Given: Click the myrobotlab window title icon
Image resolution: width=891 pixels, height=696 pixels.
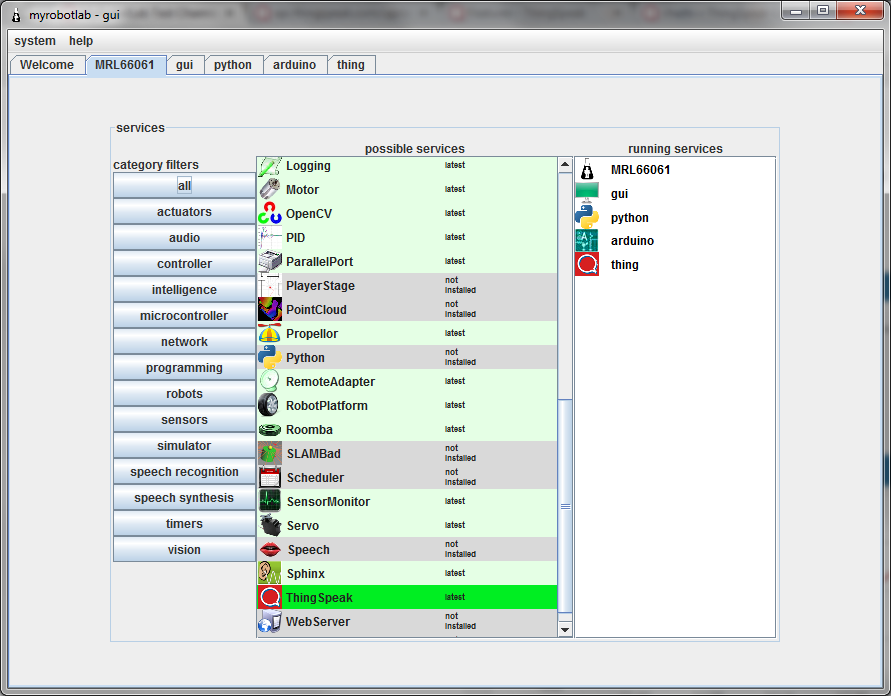Looking at the screenshot, I should (16, 15).
